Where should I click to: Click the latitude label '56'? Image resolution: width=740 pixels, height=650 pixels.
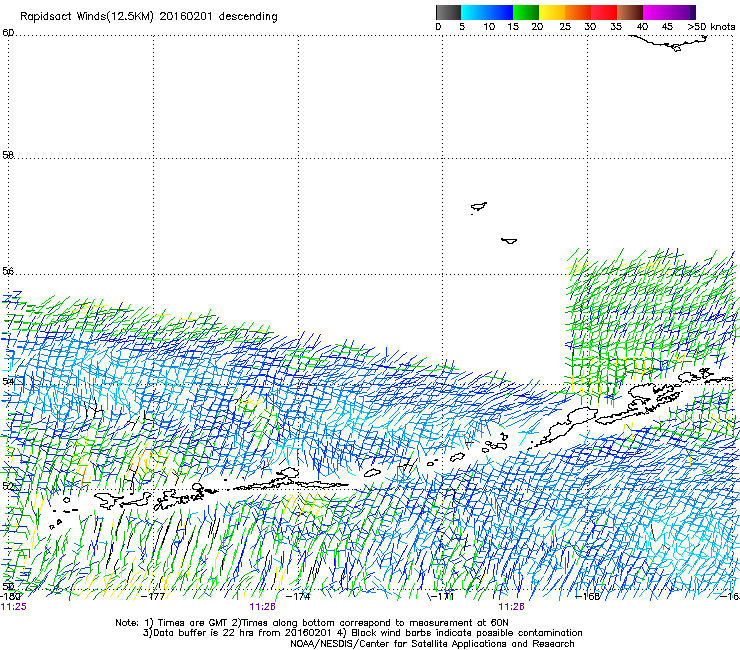pos(8,271)
